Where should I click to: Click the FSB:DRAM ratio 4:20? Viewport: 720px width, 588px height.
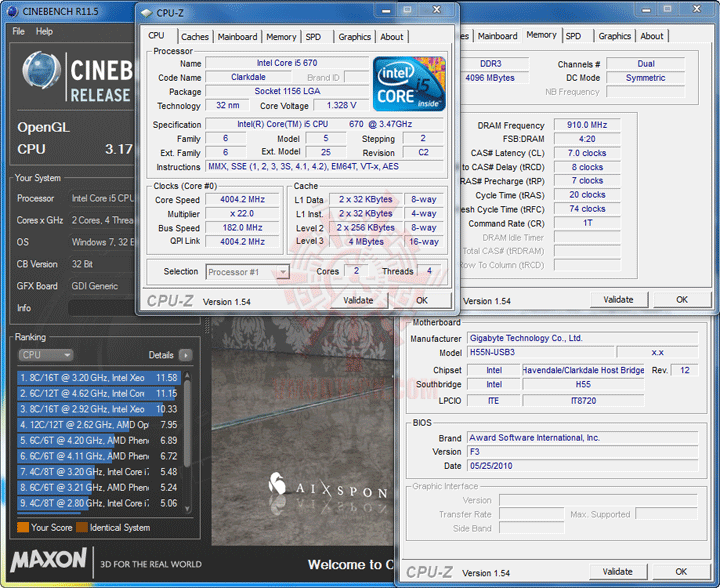point(587,139)
